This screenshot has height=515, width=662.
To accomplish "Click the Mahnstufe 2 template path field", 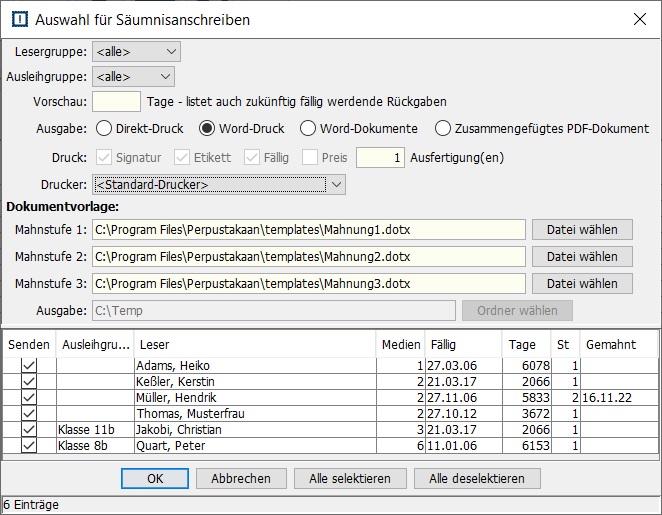I will tap(308, 257).
